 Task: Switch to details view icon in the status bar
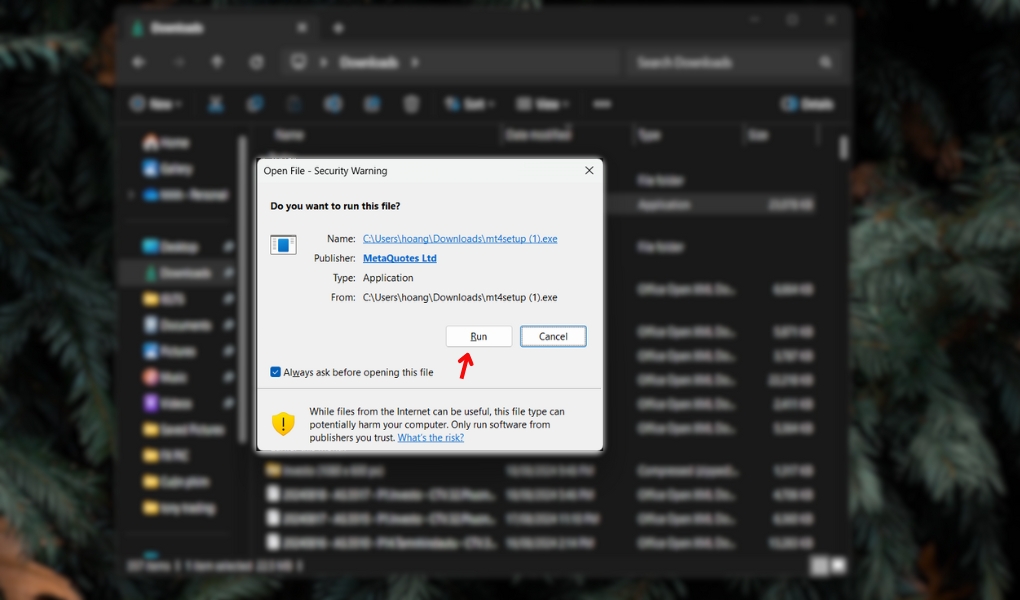click(819, 566)
